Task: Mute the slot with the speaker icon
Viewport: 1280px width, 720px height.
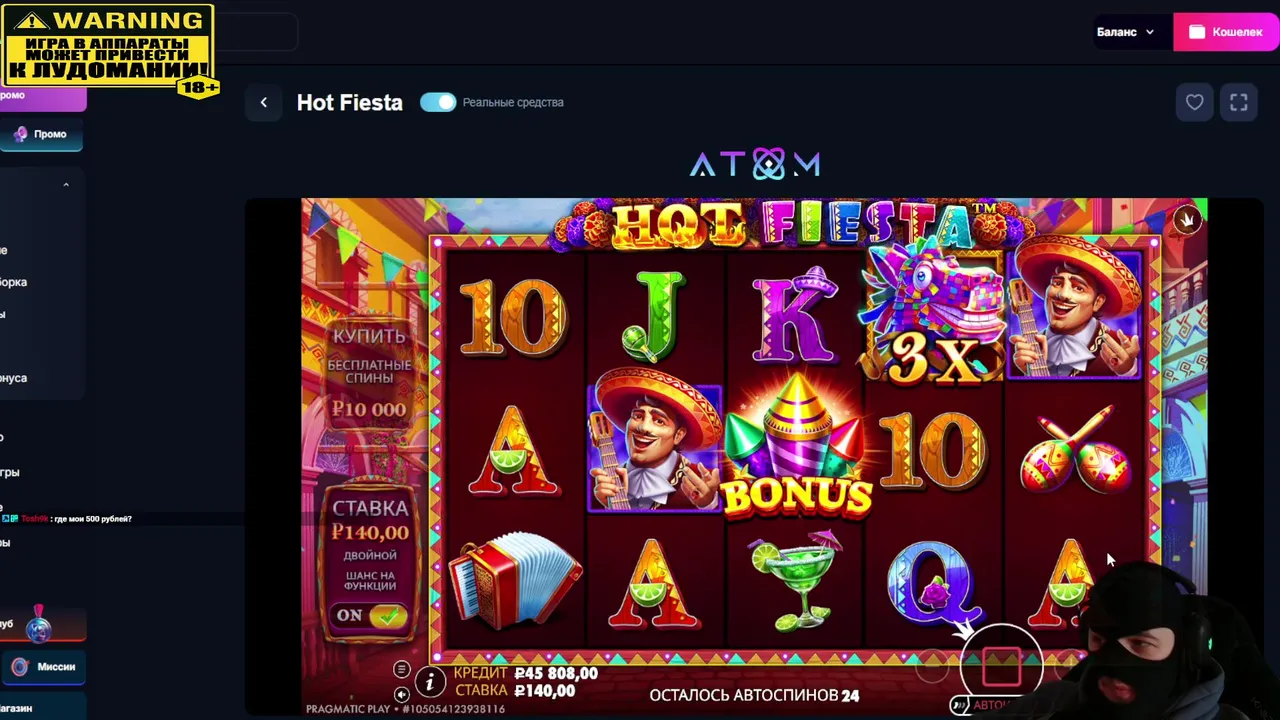Action: click(x=401, y=693)
